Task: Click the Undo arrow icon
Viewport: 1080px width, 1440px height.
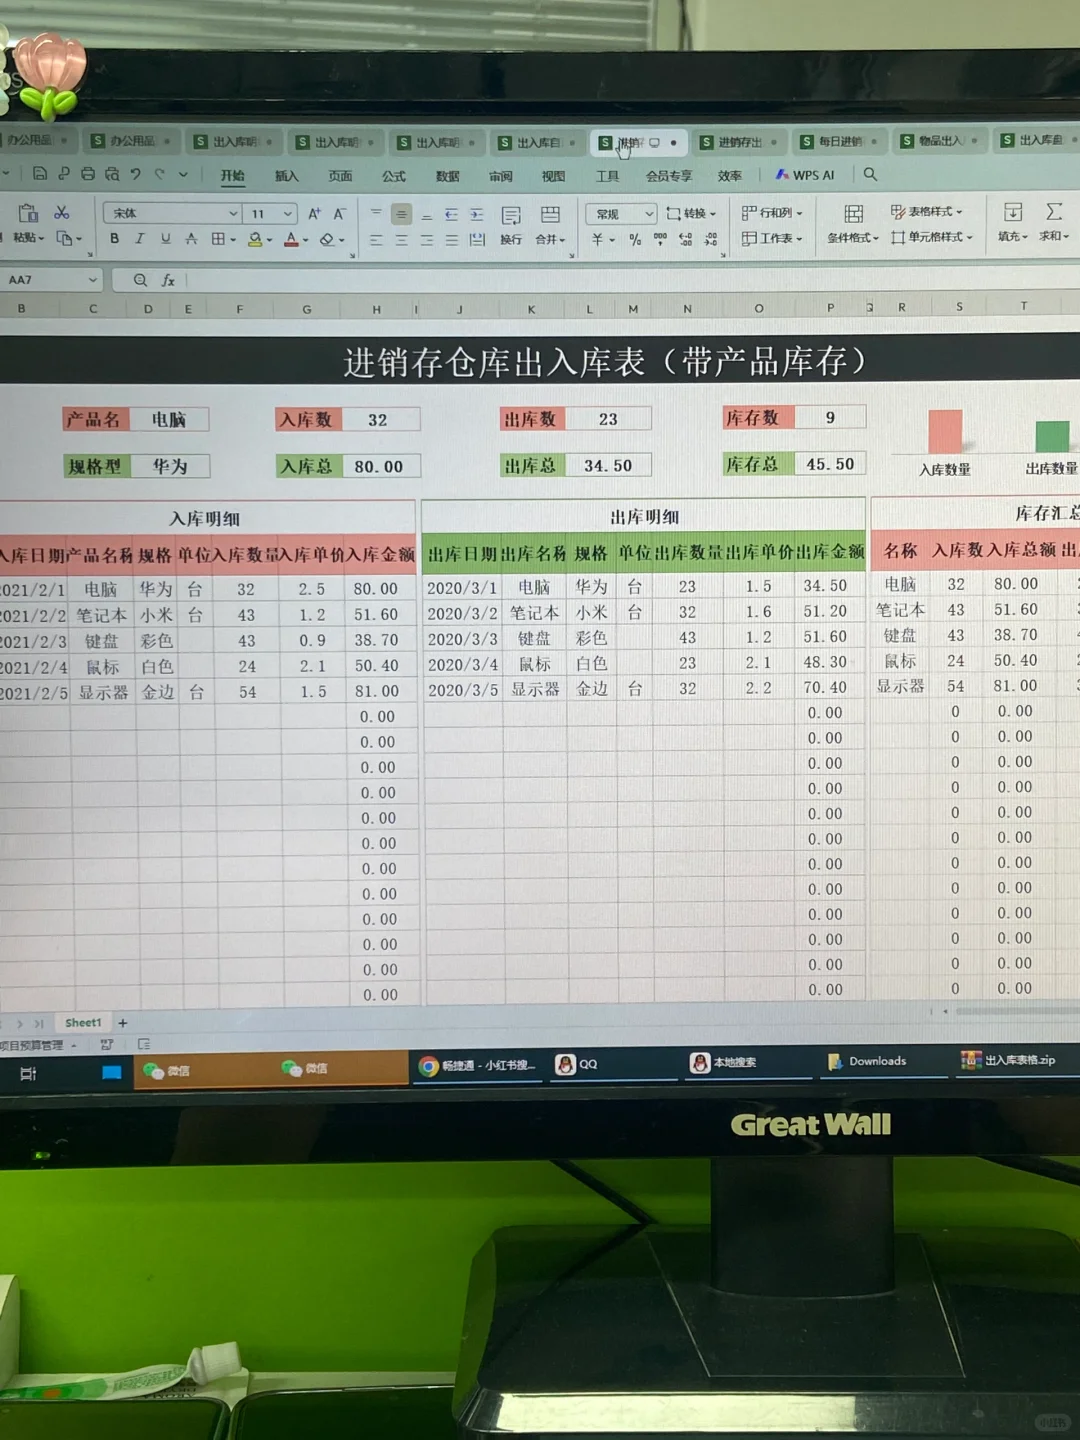Action: tap(136, 173)
